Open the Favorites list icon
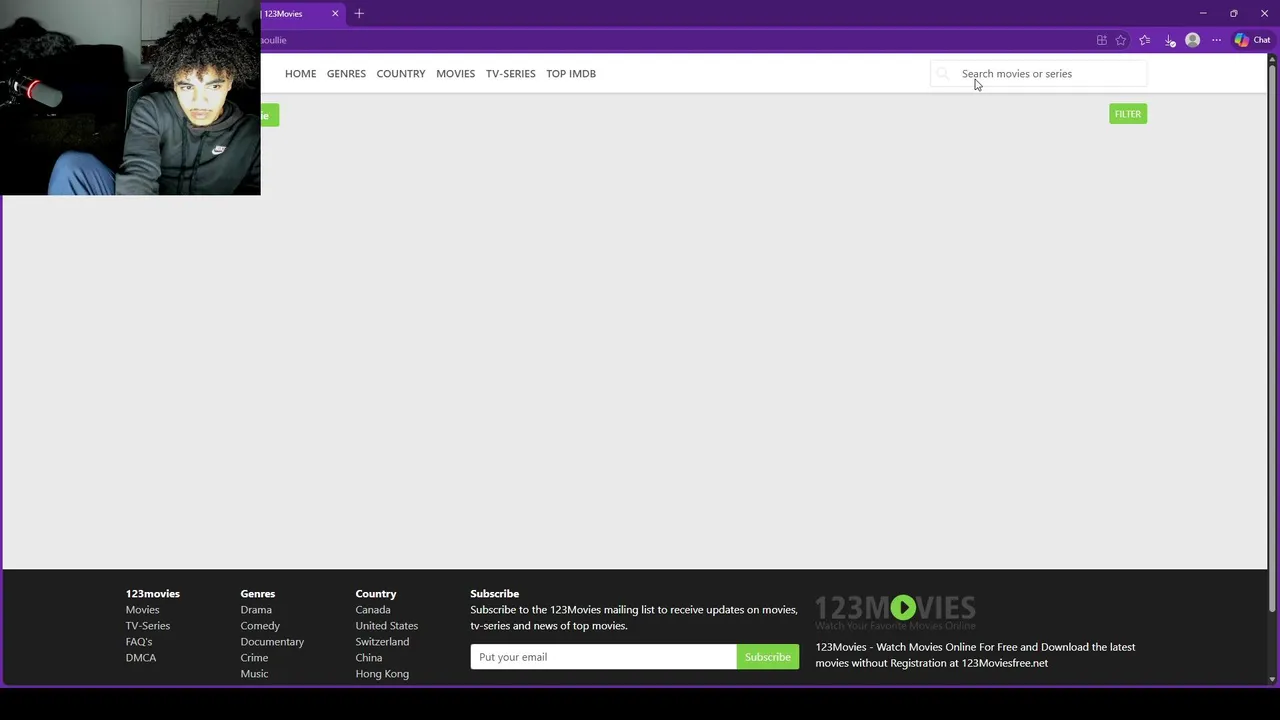The height and width of the screenshot is (720, 1280). [1145, 40]
